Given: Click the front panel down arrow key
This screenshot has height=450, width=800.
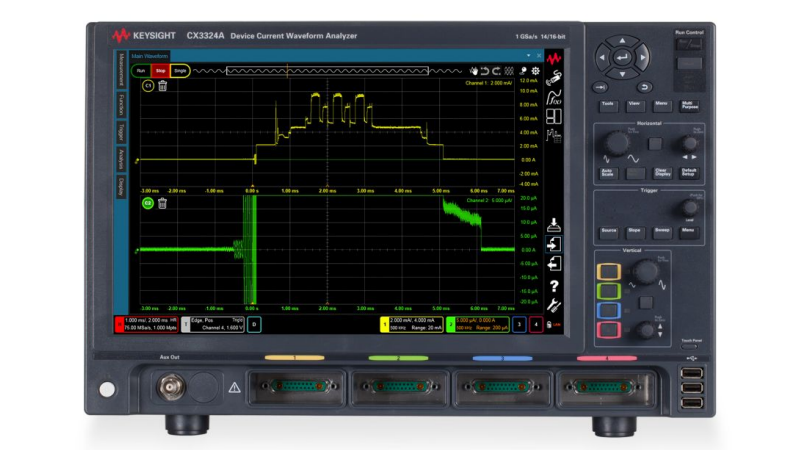Looking at the screenshot, I should point(622,74).
